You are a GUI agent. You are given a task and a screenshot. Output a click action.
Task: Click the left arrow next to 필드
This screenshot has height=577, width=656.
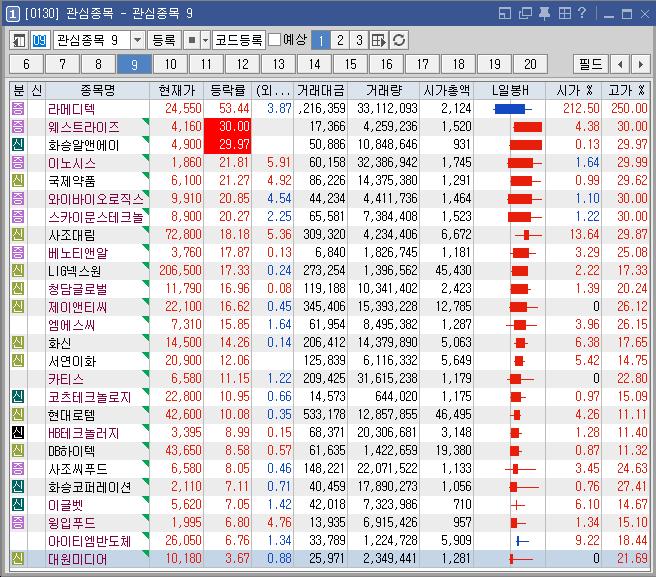[620, 64]
